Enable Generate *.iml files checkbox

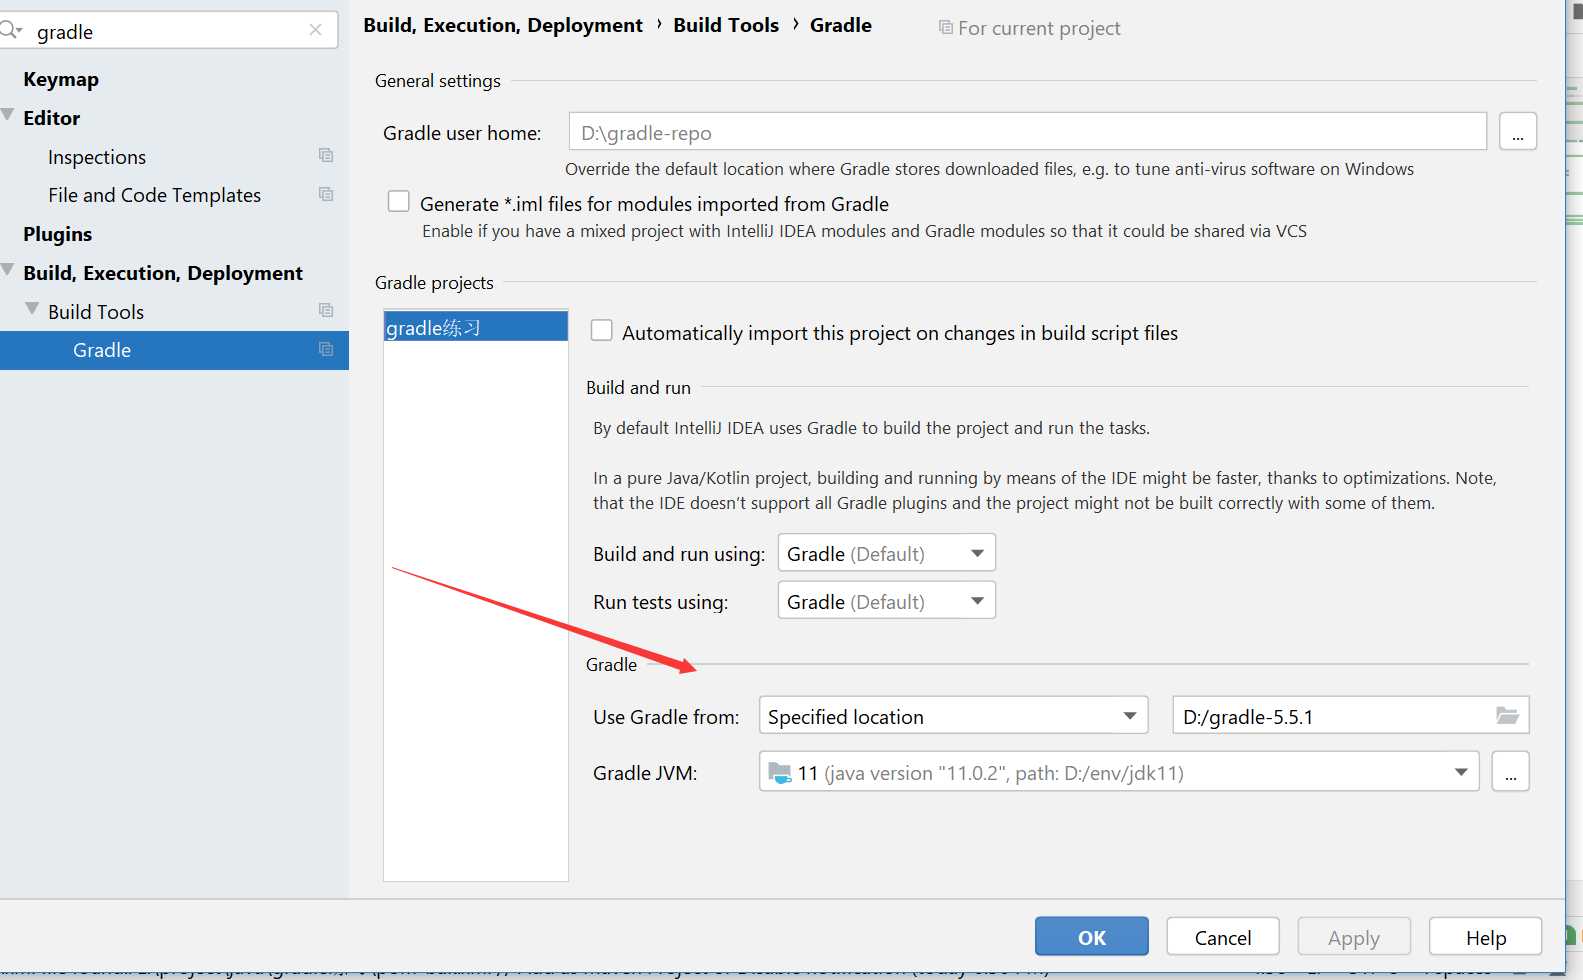399,202
